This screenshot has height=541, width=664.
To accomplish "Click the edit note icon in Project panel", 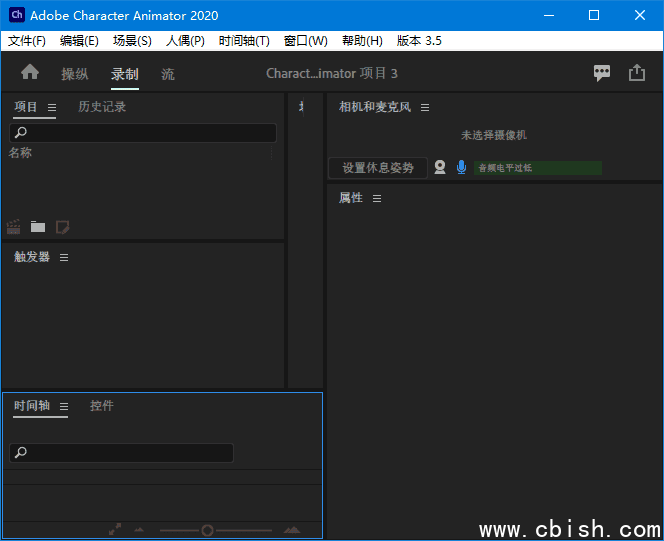I will click(62, 227).
